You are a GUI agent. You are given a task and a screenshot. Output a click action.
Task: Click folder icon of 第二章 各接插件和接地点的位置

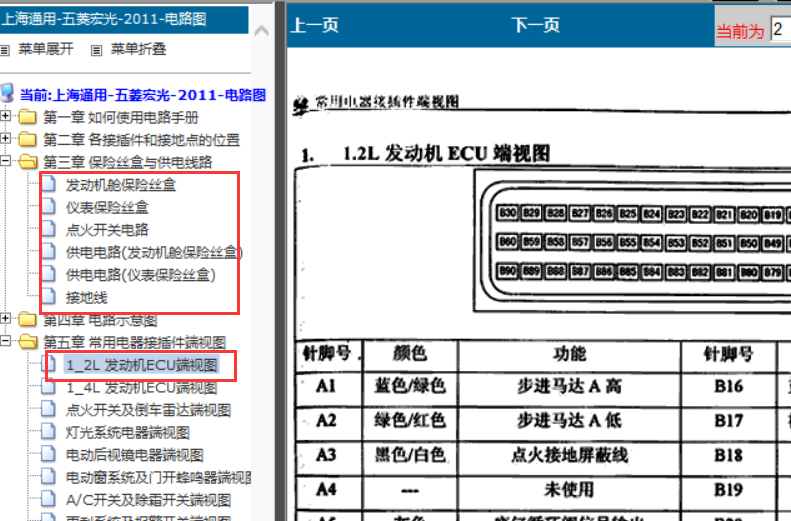[x=28, y=139]
